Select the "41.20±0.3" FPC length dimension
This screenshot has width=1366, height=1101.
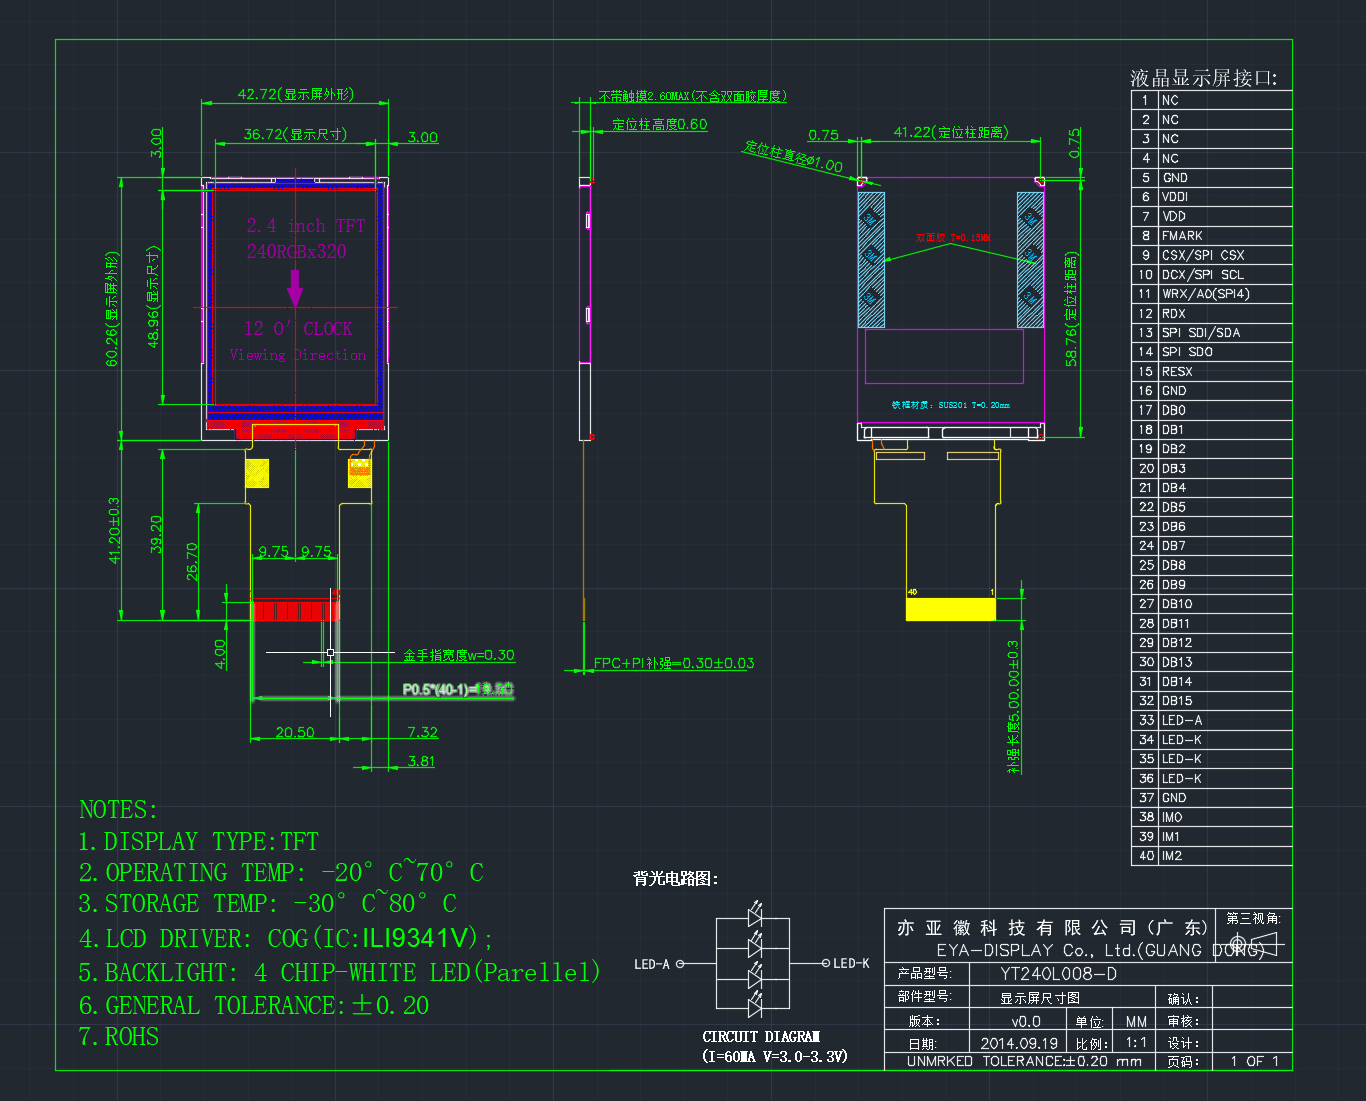point(114,531)
